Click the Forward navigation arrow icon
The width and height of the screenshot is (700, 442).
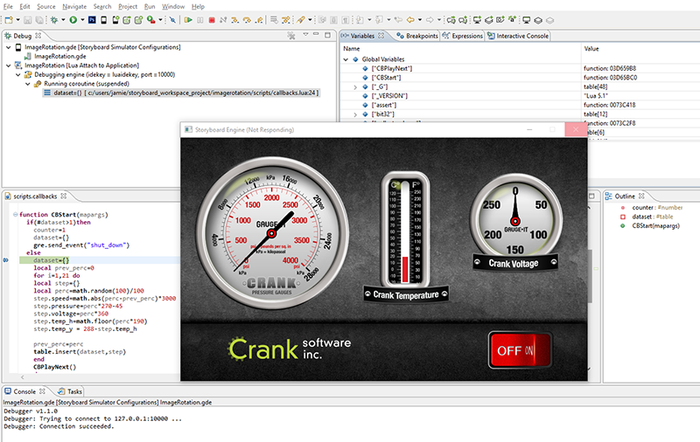(429, 20)
